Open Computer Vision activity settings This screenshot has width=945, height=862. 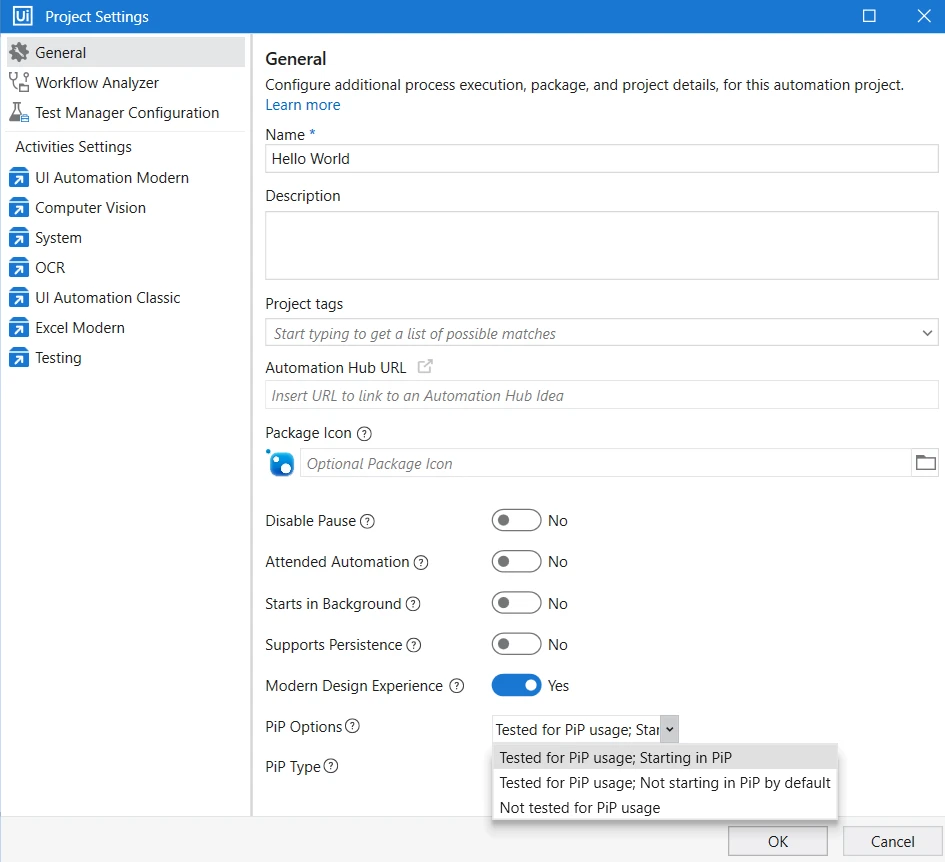tap(126, 208)
